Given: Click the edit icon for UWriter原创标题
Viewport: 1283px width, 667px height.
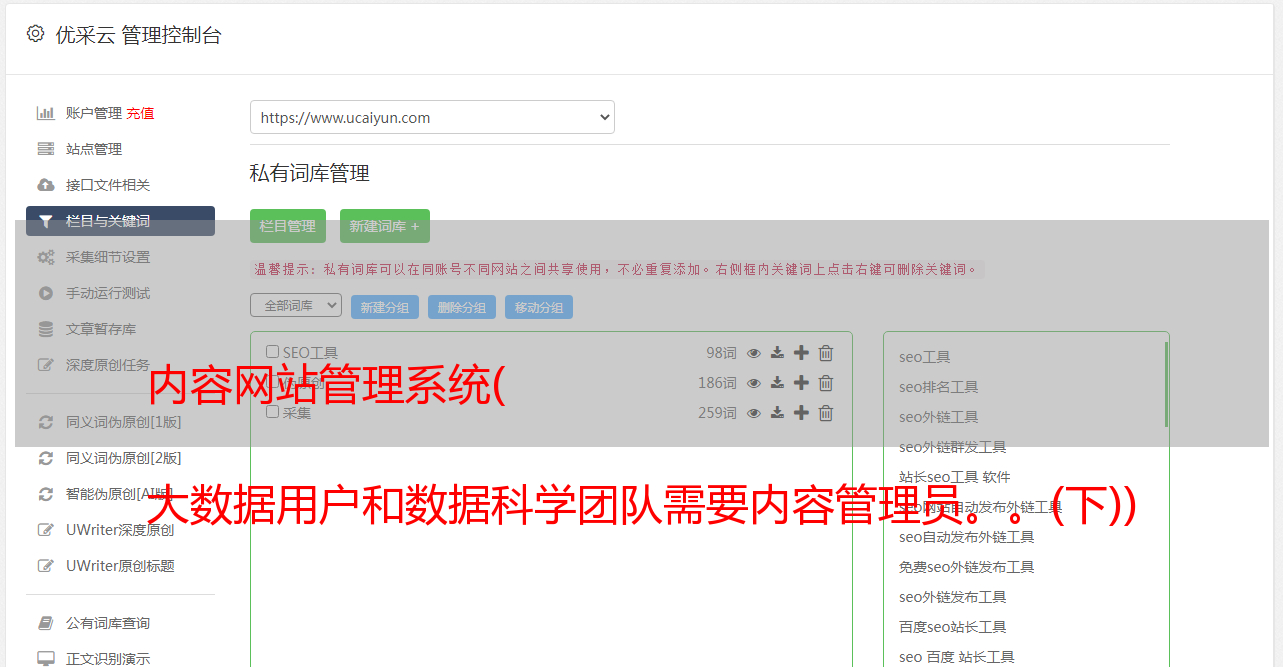Looking at the screenshot, I should pyautogui.click(x=45, y=566).
